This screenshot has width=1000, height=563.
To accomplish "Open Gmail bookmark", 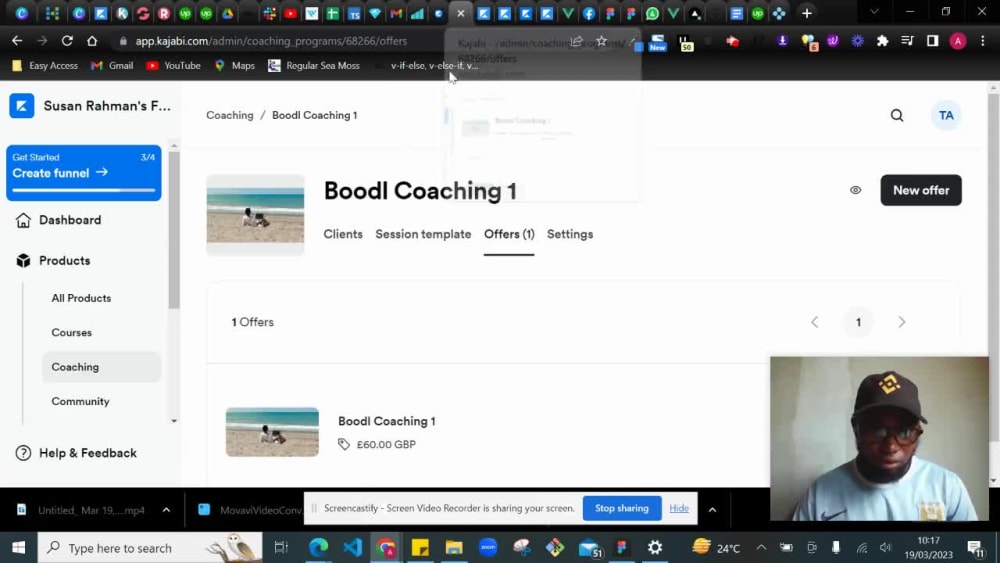I will 112,66.
